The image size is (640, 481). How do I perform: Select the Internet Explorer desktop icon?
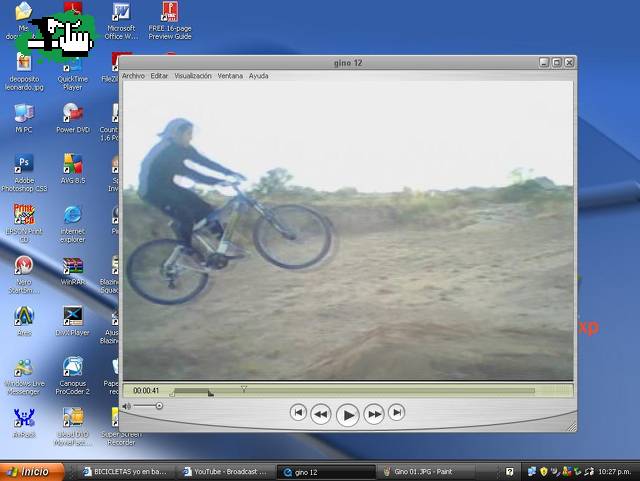point(72,222)
